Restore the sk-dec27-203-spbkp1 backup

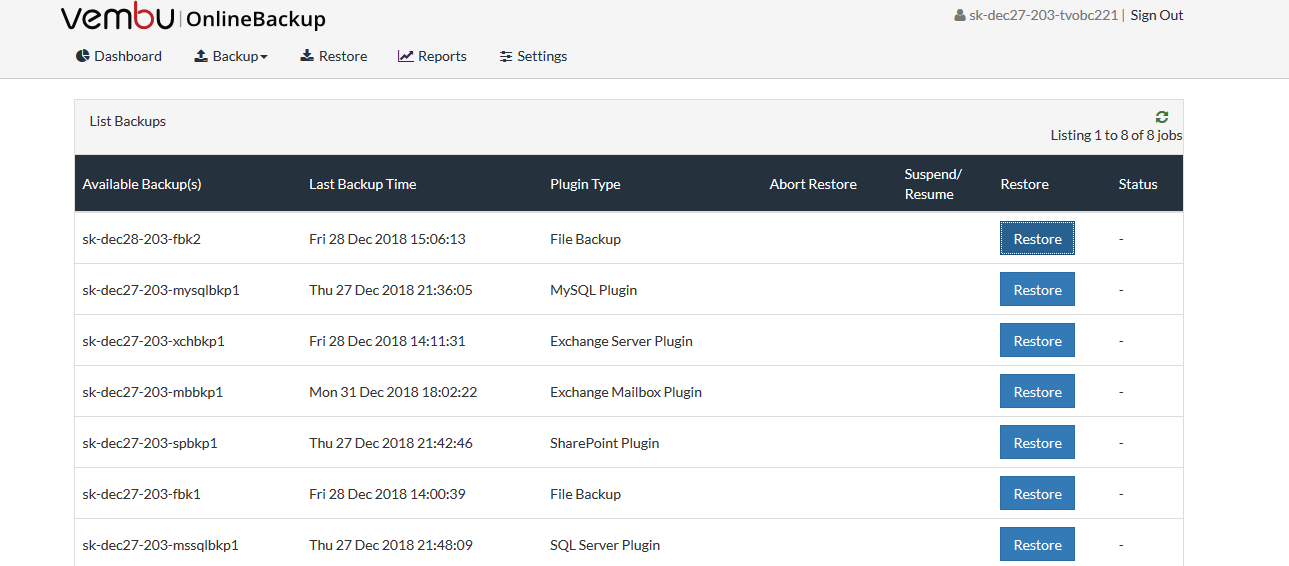click(1037, 443)
